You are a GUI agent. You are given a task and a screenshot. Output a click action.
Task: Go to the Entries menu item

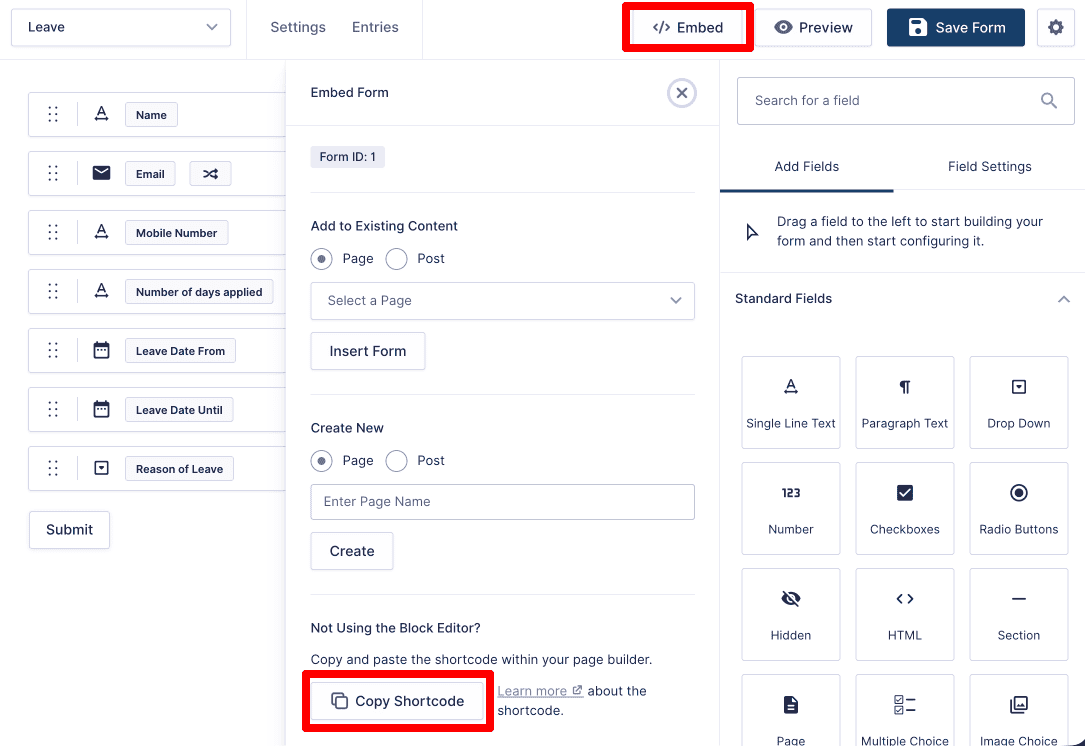point(375,27)
